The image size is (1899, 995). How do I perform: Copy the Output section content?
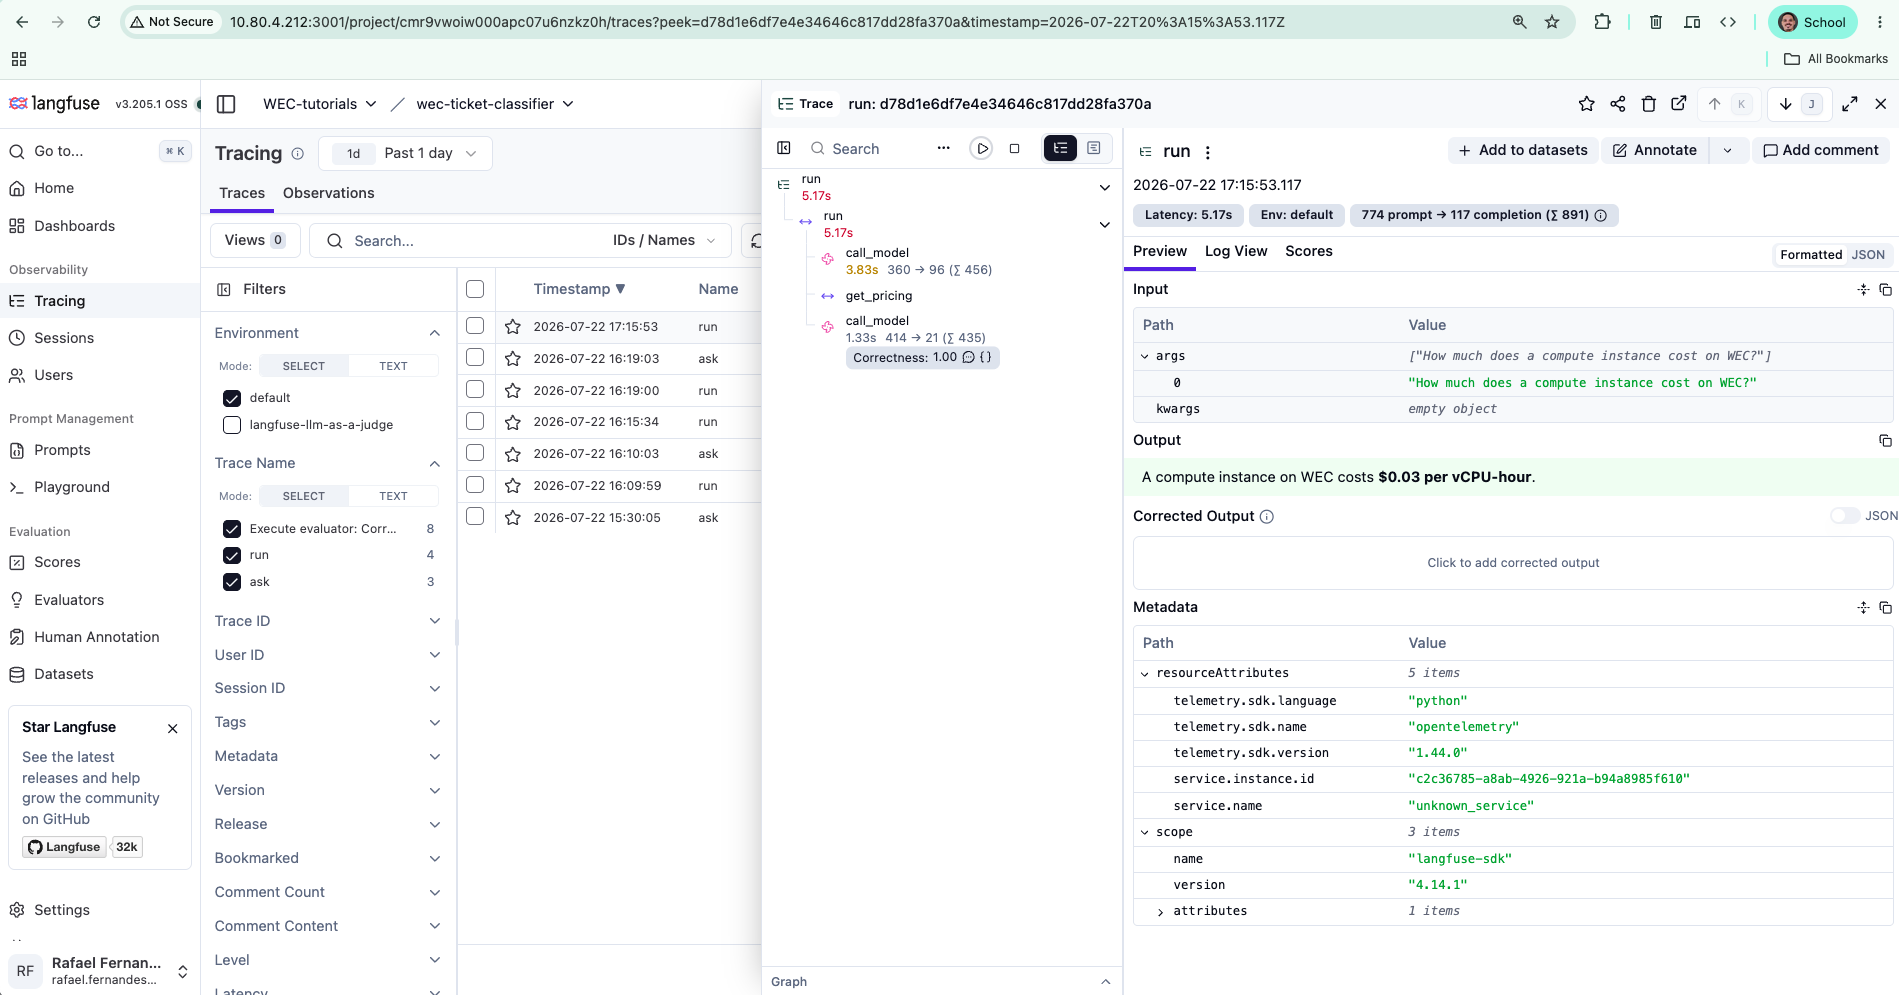point(1885,440)
